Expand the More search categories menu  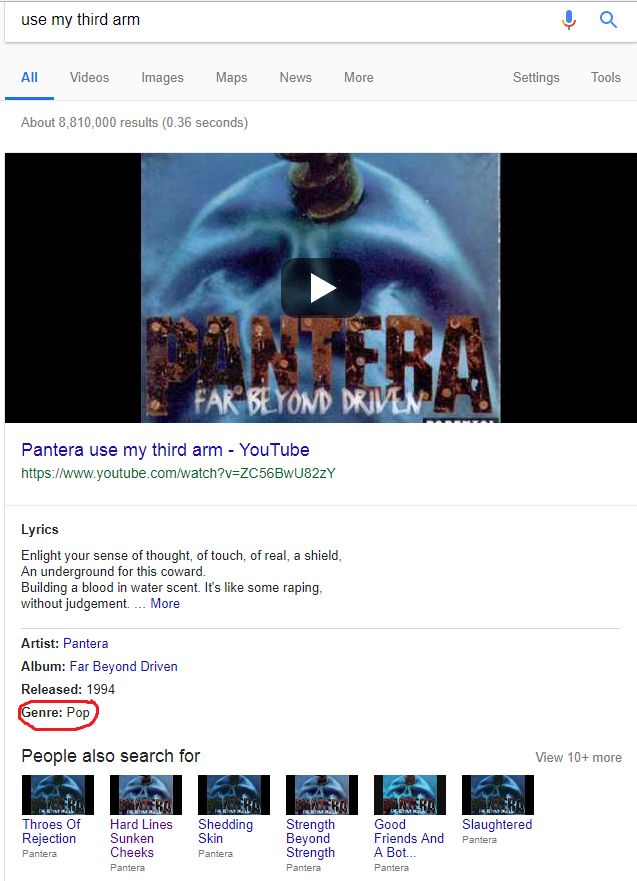[358, 77]
